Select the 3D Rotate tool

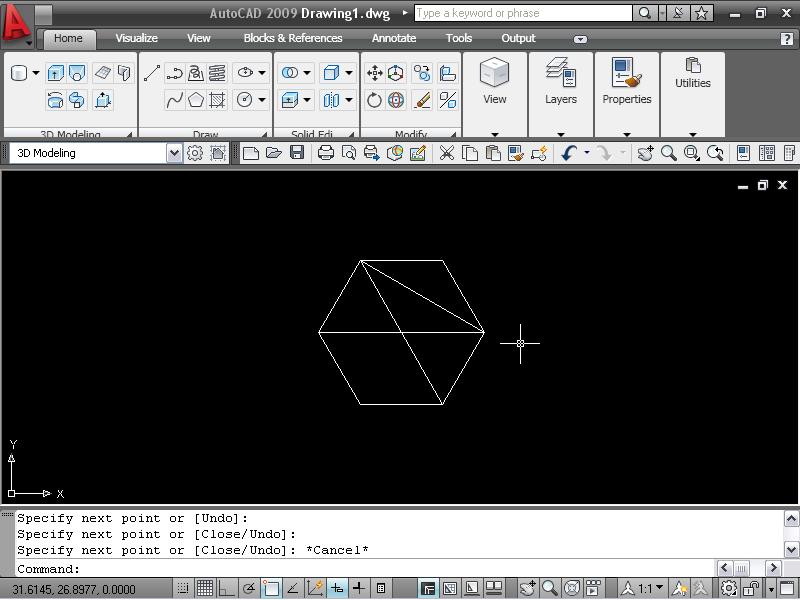click(x=396, y=100)
